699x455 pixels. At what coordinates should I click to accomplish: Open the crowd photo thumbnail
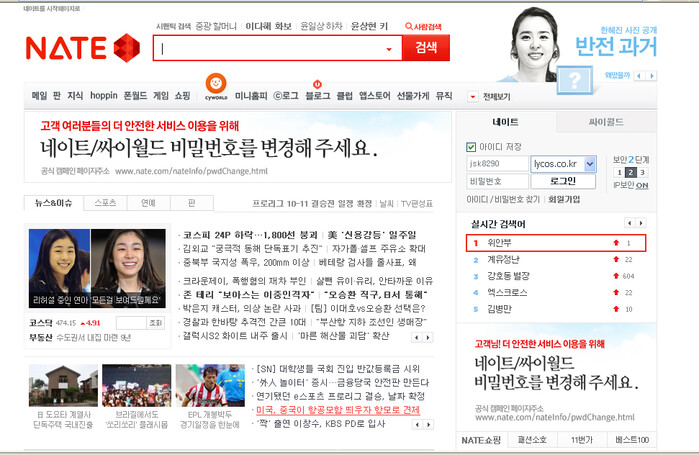[x=136, y=385]
